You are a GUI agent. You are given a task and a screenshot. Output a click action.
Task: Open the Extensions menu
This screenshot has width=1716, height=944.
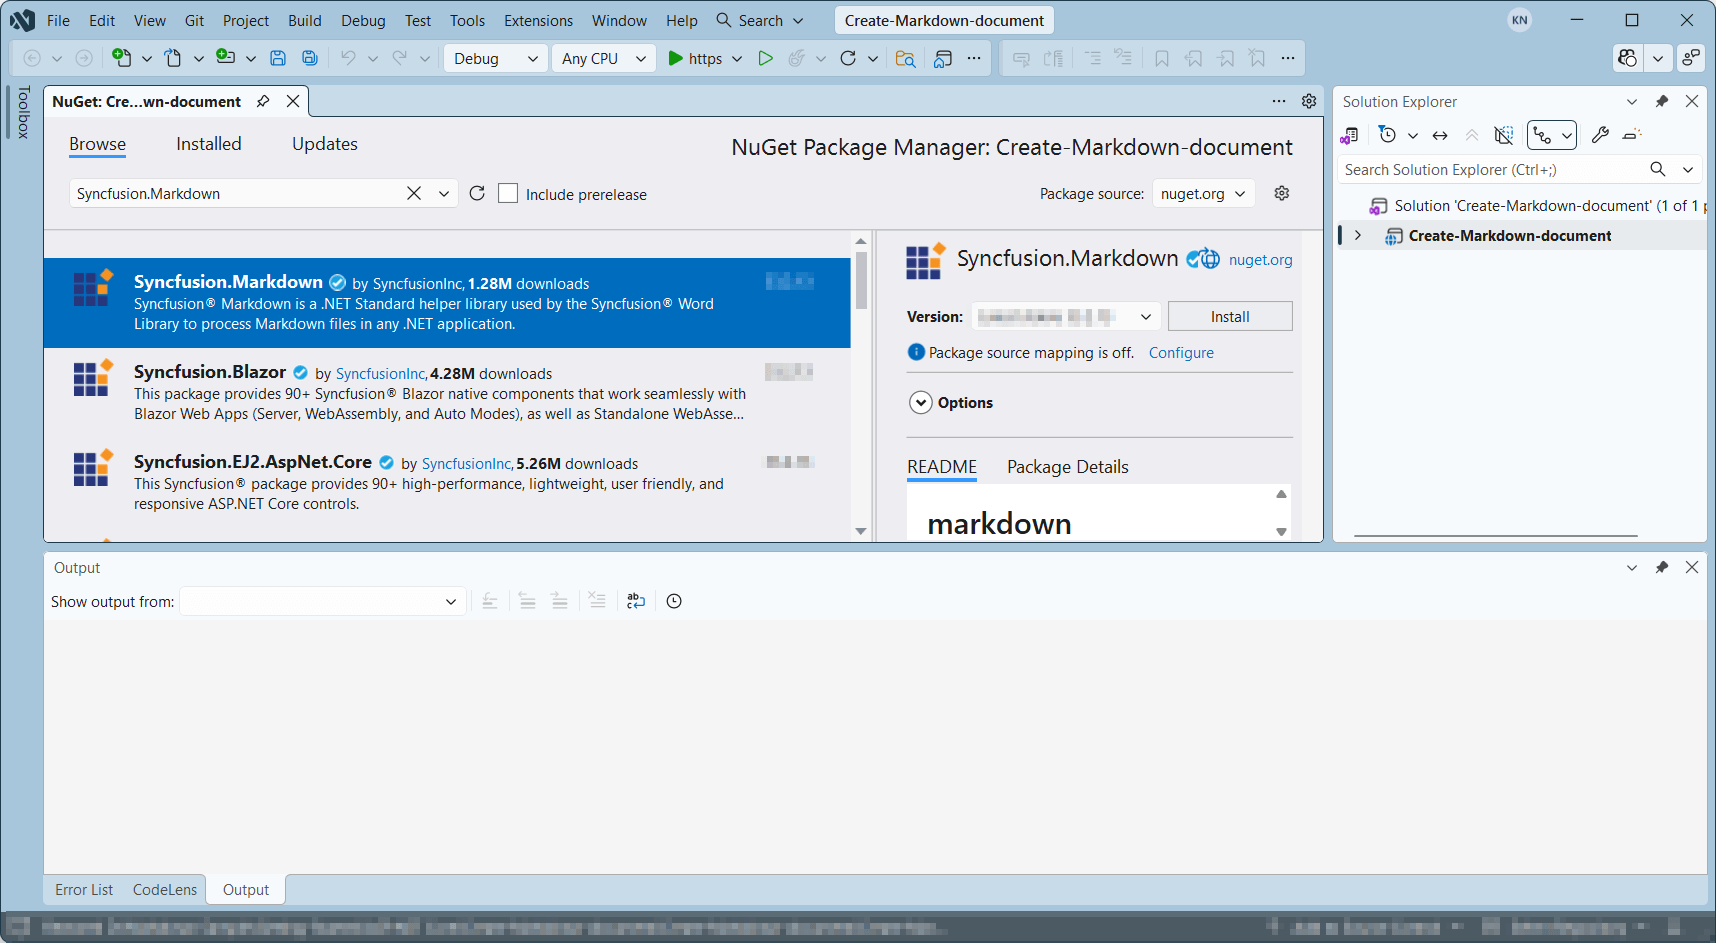click(538, 20)
